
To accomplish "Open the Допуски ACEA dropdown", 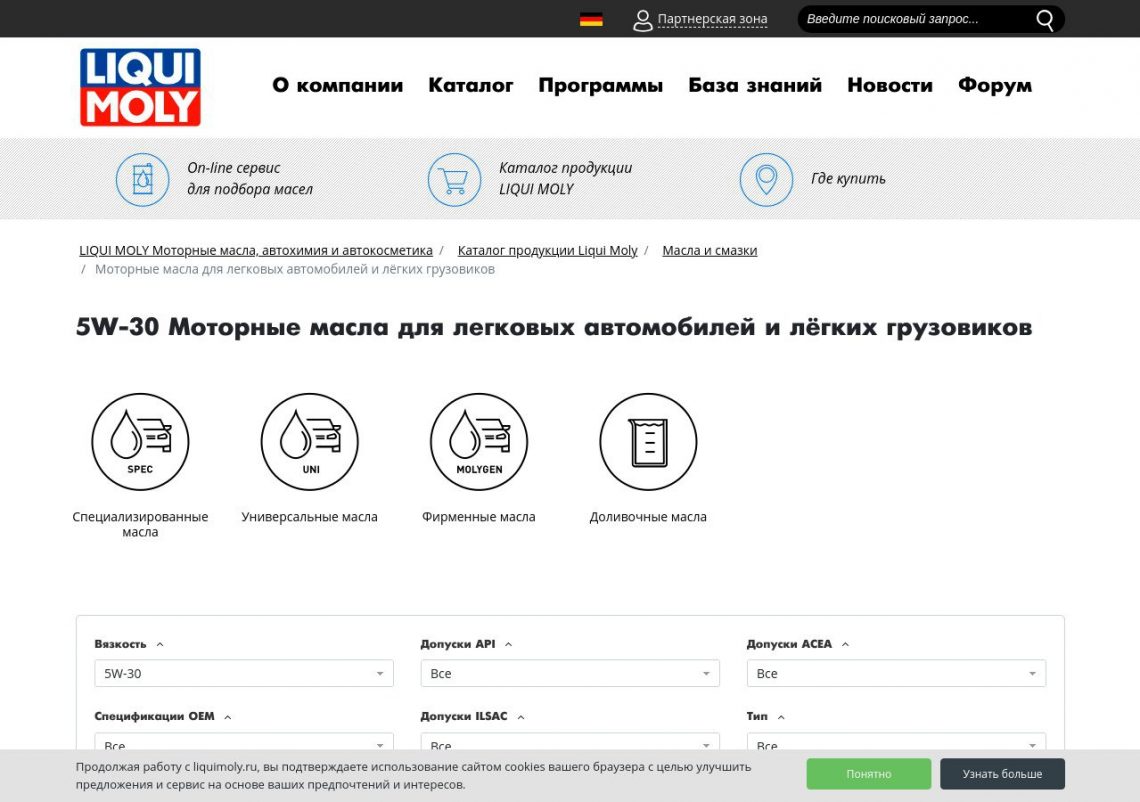I will (896, 673).
